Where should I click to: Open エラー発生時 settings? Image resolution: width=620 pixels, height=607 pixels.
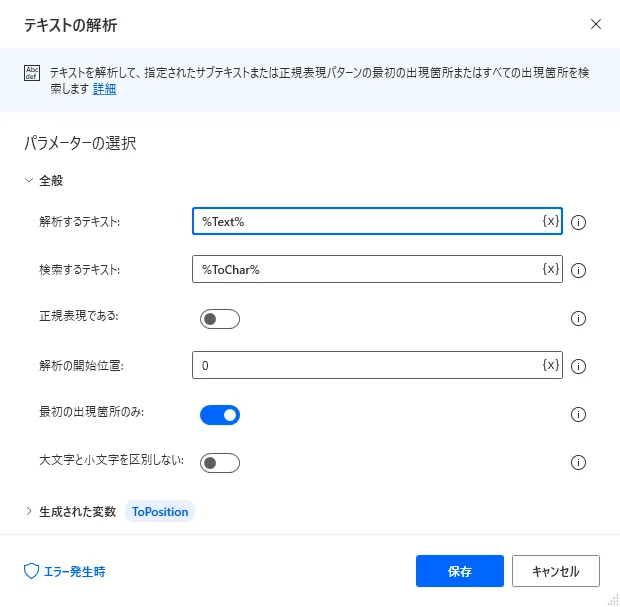coord(65,571)
